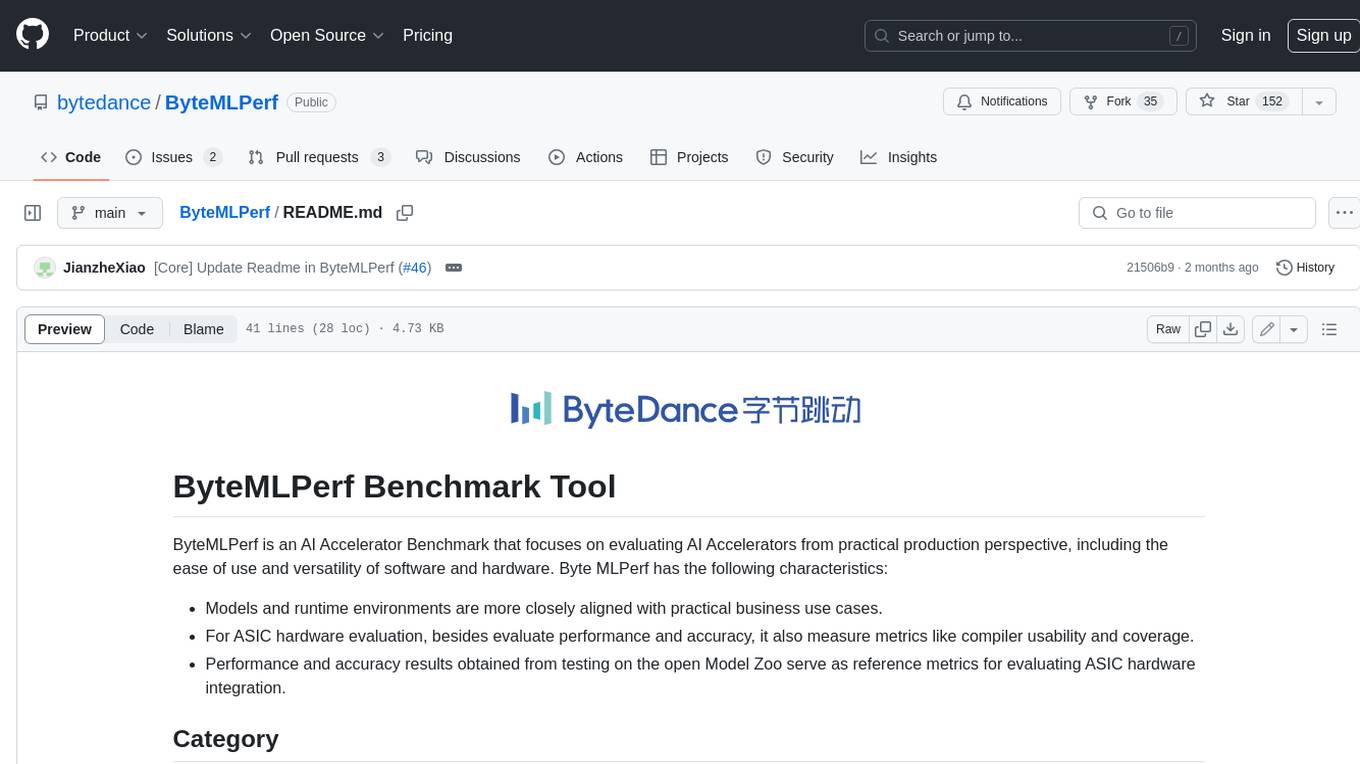The height and width of the screenshot is (764, 1360).
Task: Expand the Solutions menu
Action: click(209, 35)
